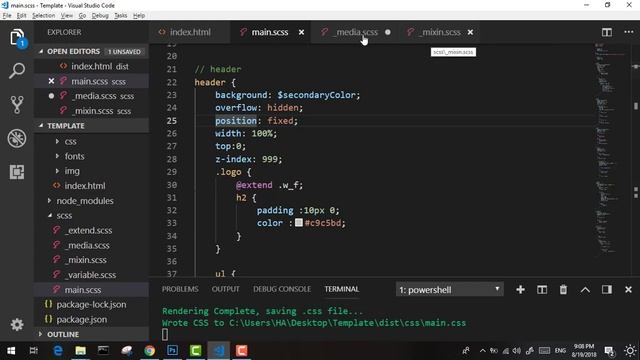640x360 pixels.
Task: Open the Windows Start menu
Action: [x=11, y=351]
